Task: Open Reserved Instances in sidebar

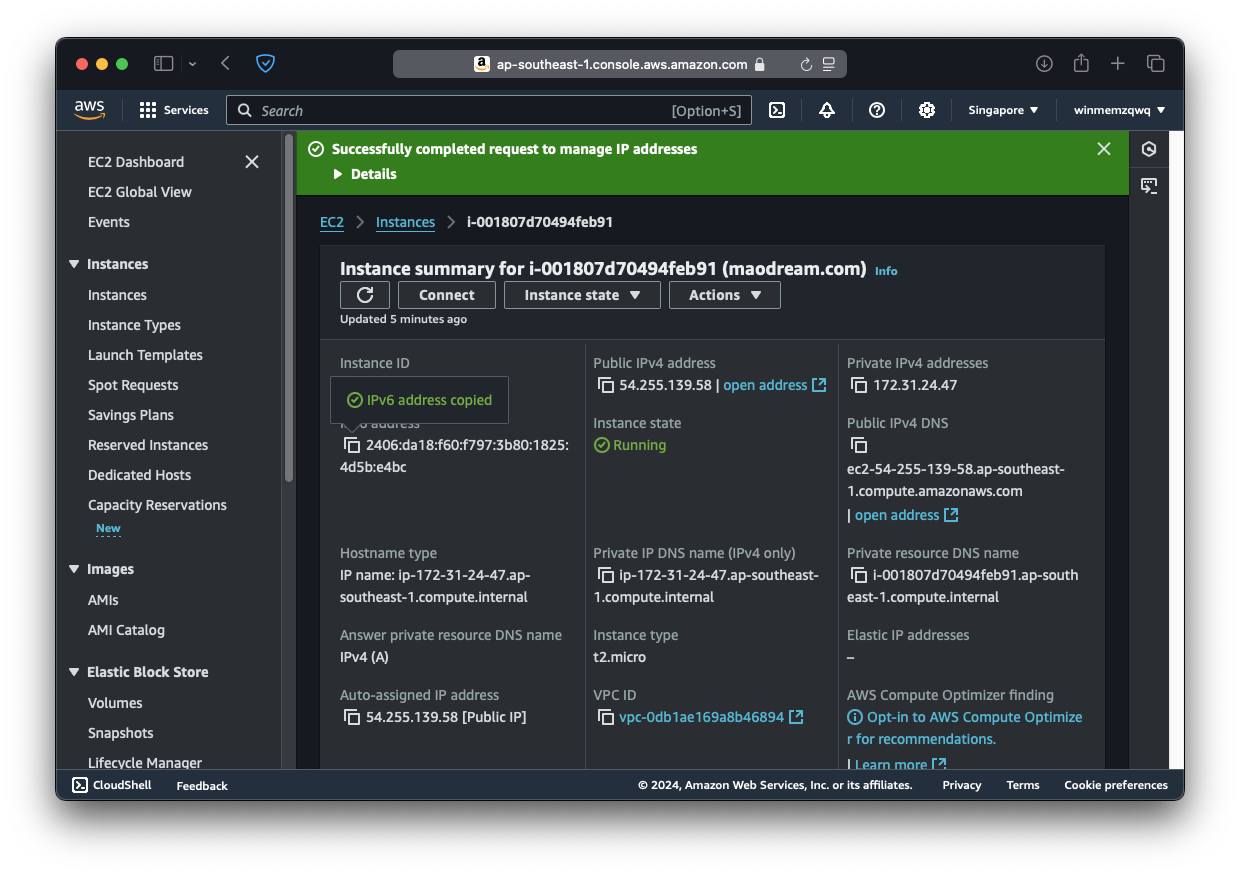Action: tap(148, 445)
